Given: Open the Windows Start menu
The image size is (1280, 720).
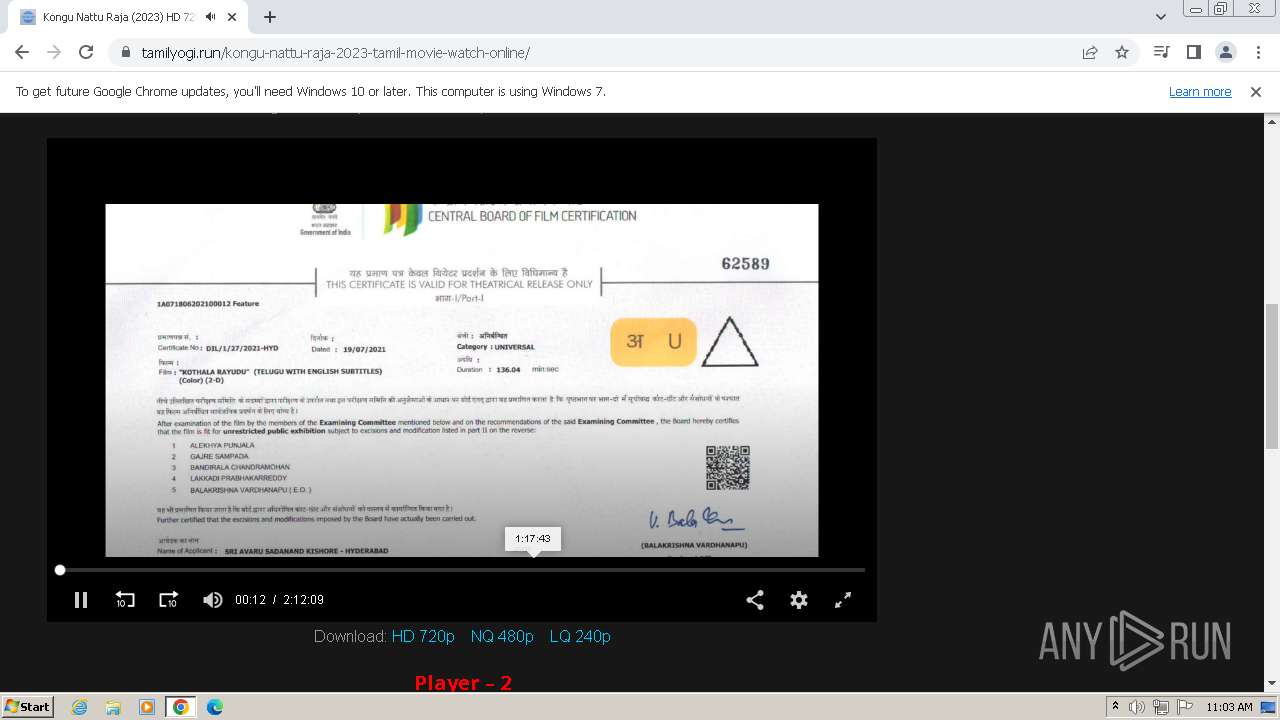Looking at the screenshot, I should click(x=28, y=707).
